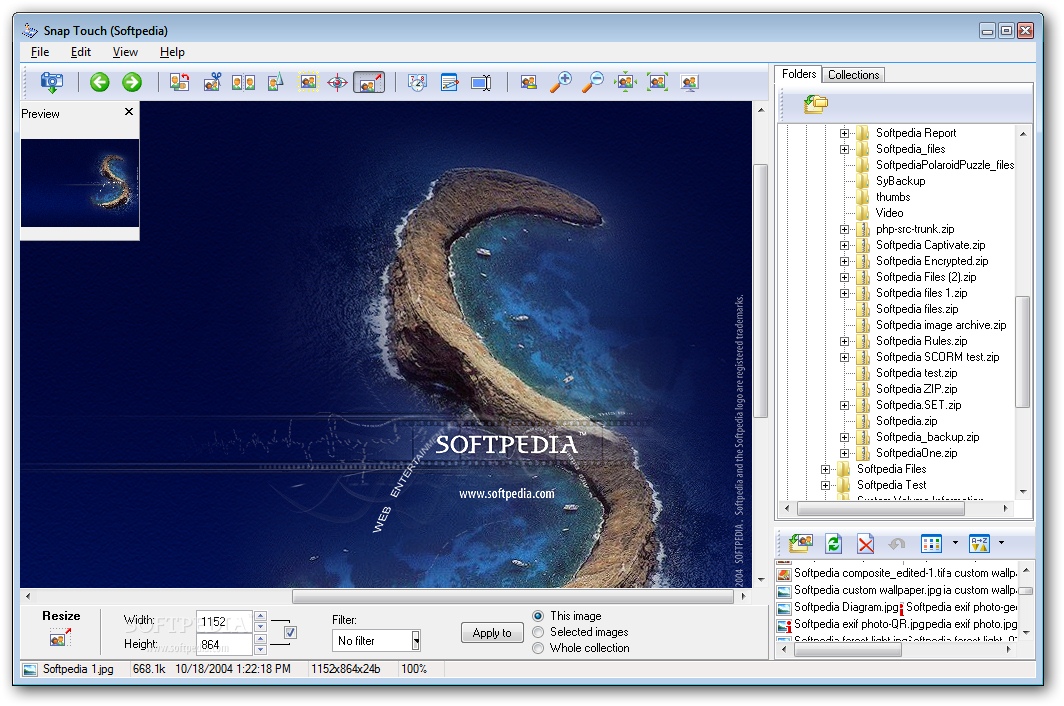Select the This image radio button
The height and width of the screenshot is (706, 1064).
coord(538,616)
